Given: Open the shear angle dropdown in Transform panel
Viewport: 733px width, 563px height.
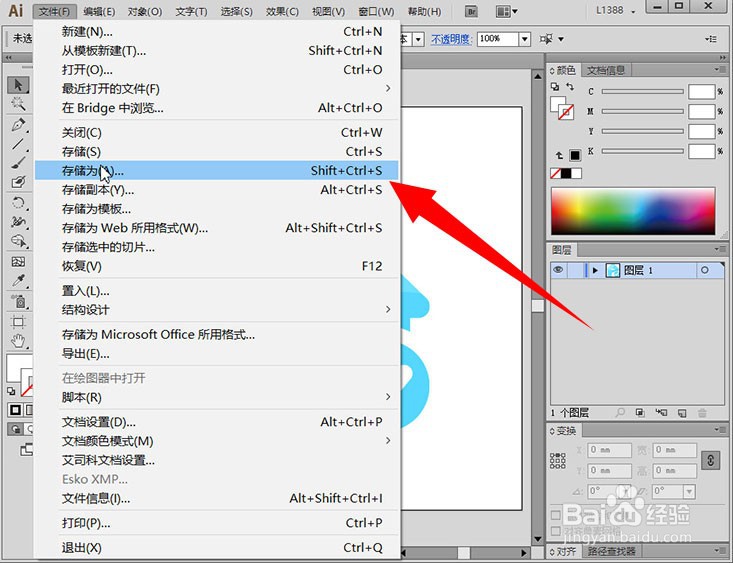Looking at the screenshot, I should (x=689, y=491).
